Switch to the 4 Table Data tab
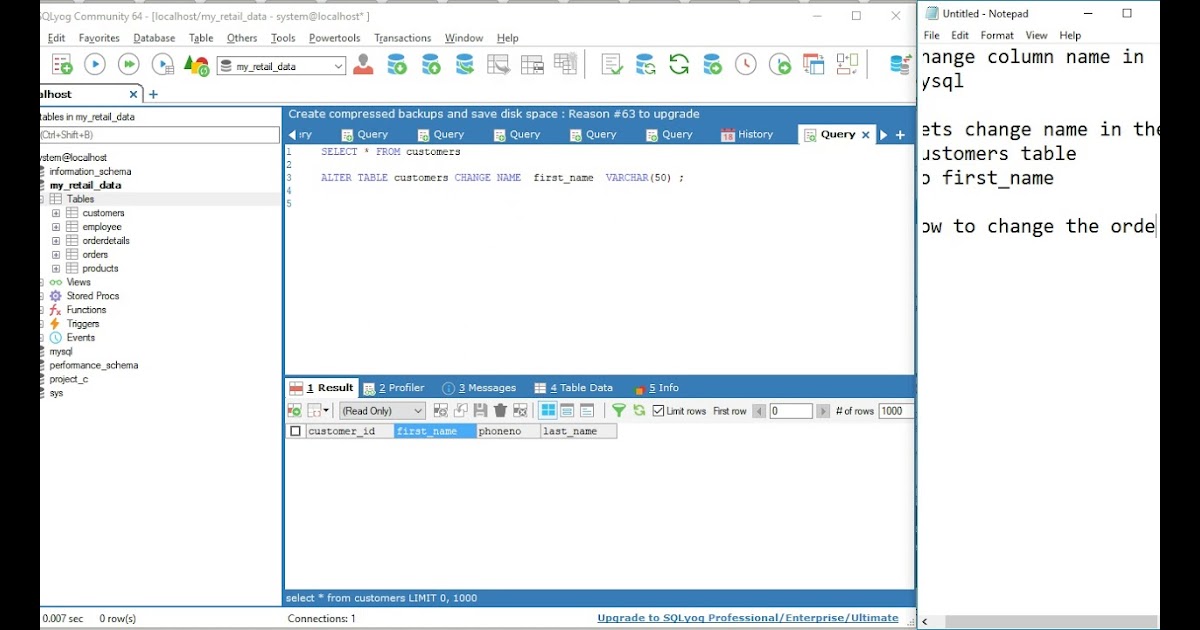This screenshot has width=1200, height=630. tap(573, 388)
